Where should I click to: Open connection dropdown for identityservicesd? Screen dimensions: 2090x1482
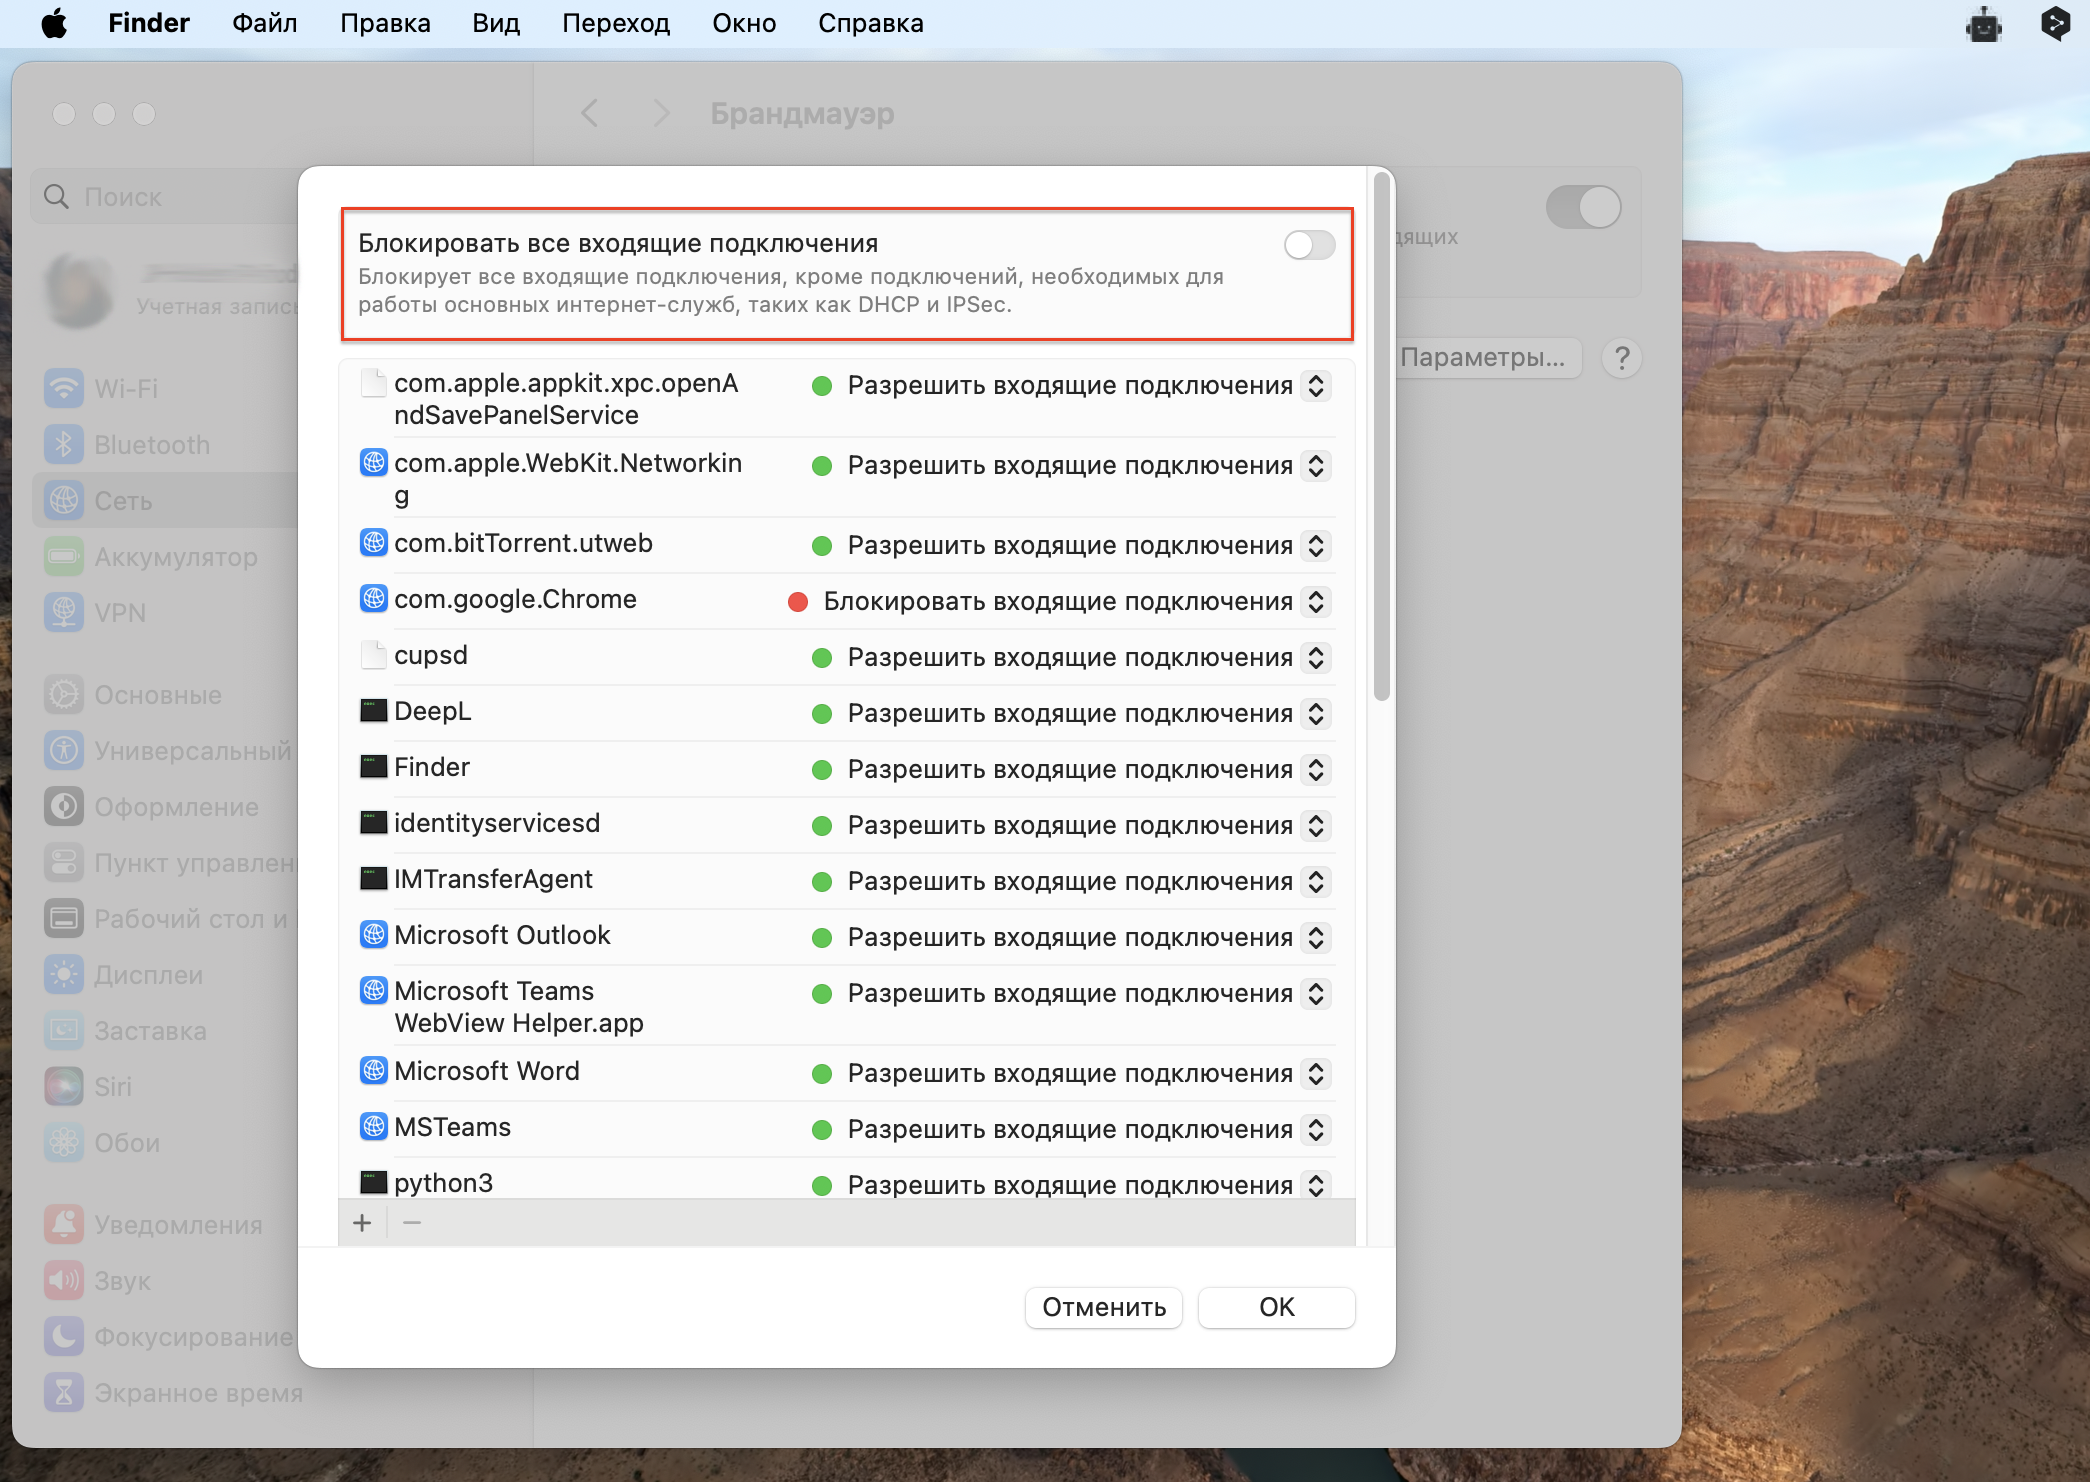pos(1316,825)
